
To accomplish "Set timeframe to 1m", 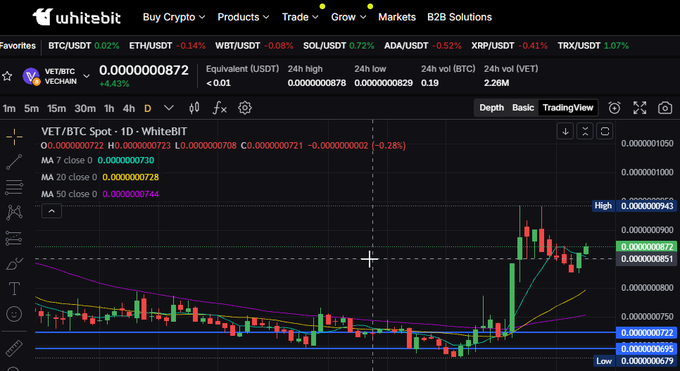I will (9, 108).
